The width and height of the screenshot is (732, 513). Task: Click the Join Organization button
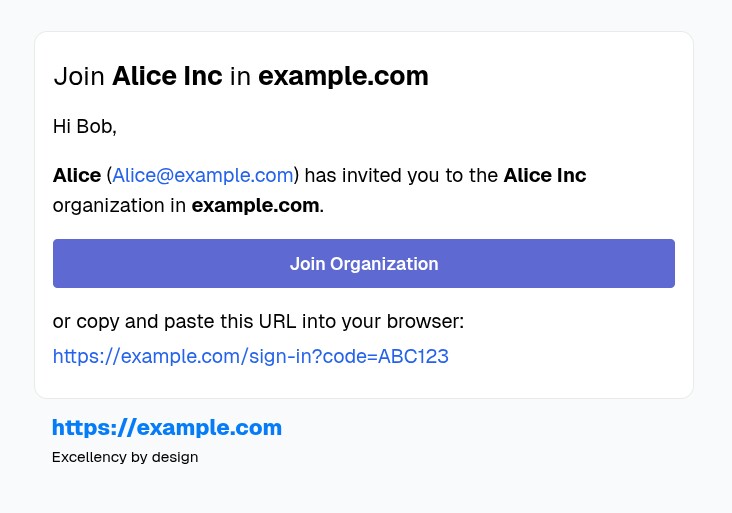click(364, 264)
